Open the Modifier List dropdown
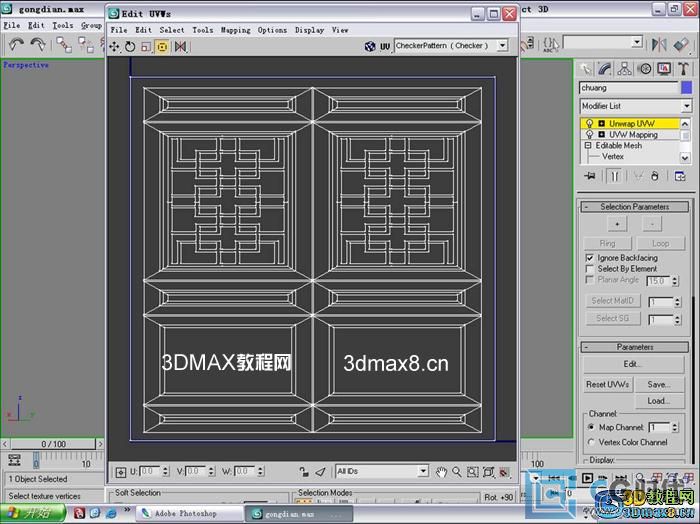The height and width of the screenshot is (524, 700). click(x=686, y=106)
